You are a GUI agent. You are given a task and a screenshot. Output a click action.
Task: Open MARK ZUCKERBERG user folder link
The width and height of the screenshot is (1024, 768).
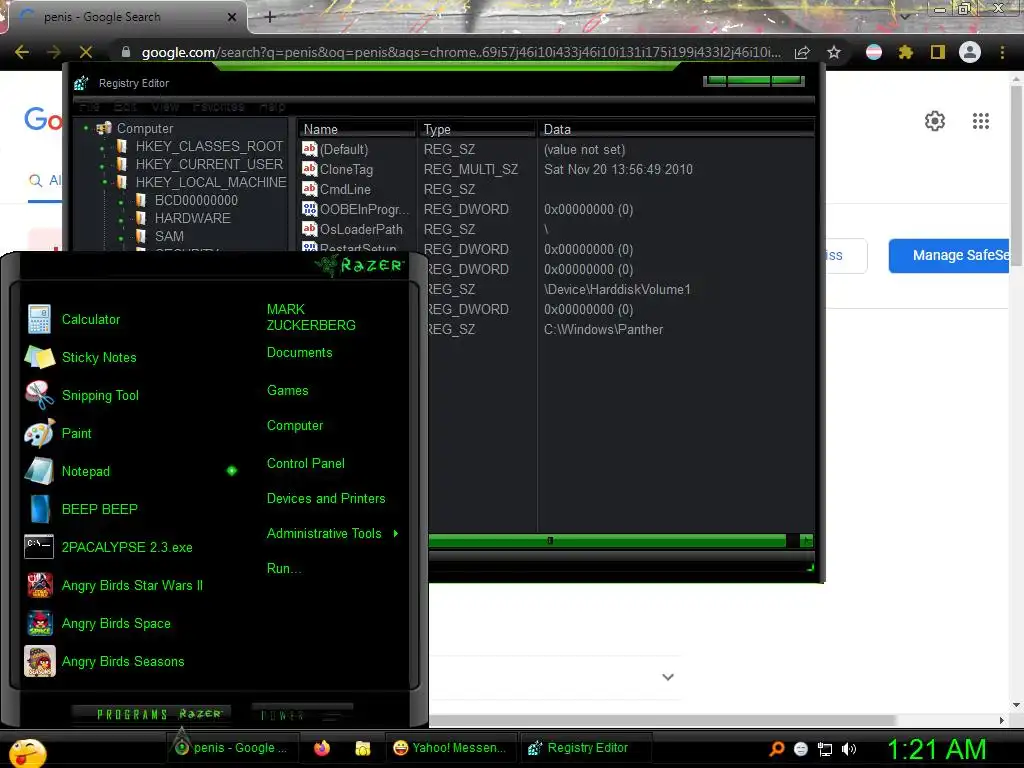pyautogui.click(x=311, y=317)
